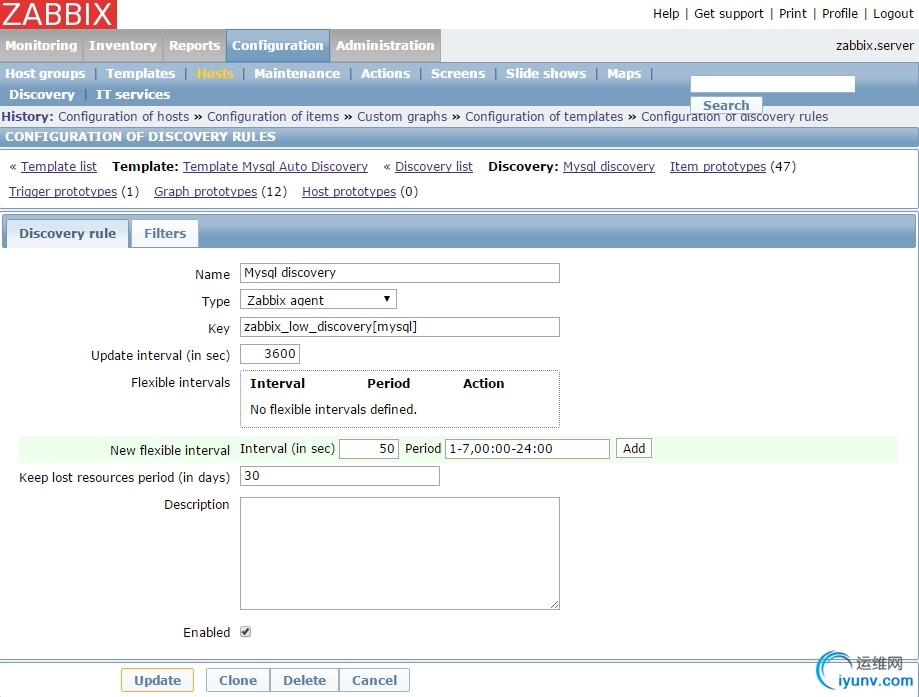This screenshot has width=919, height=697.
Task: Open the Maintenance submenu
Action: click(x=297, y=73)
